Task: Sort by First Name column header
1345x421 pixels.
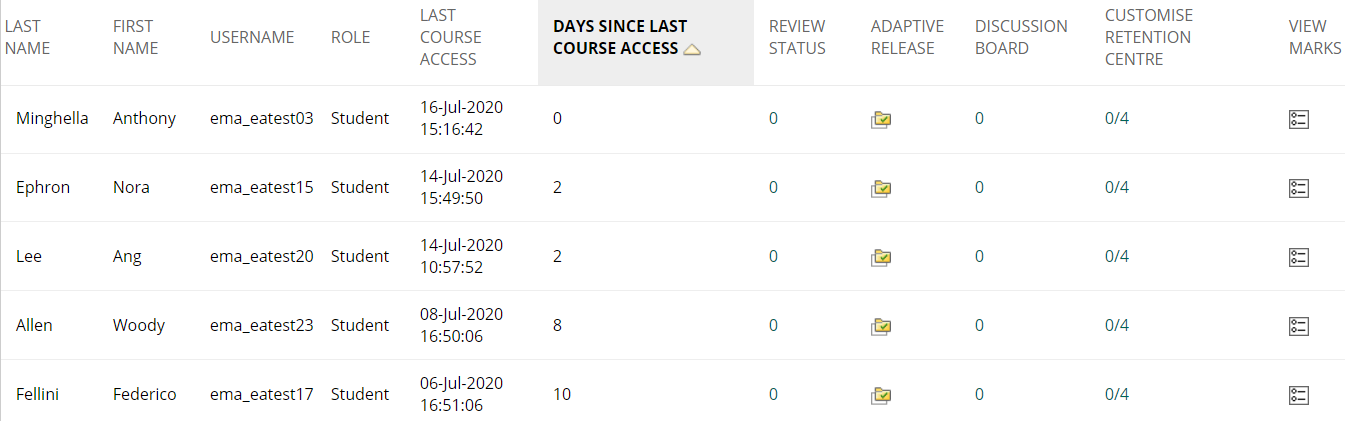Action: (x=135, y=37)
